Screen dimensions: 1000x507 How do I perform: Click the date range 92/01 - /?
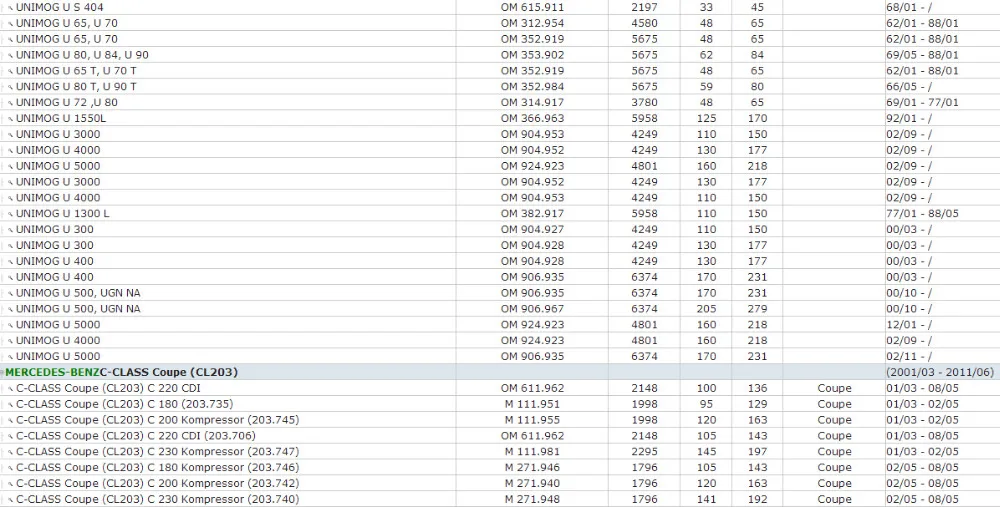coord(909,119)
